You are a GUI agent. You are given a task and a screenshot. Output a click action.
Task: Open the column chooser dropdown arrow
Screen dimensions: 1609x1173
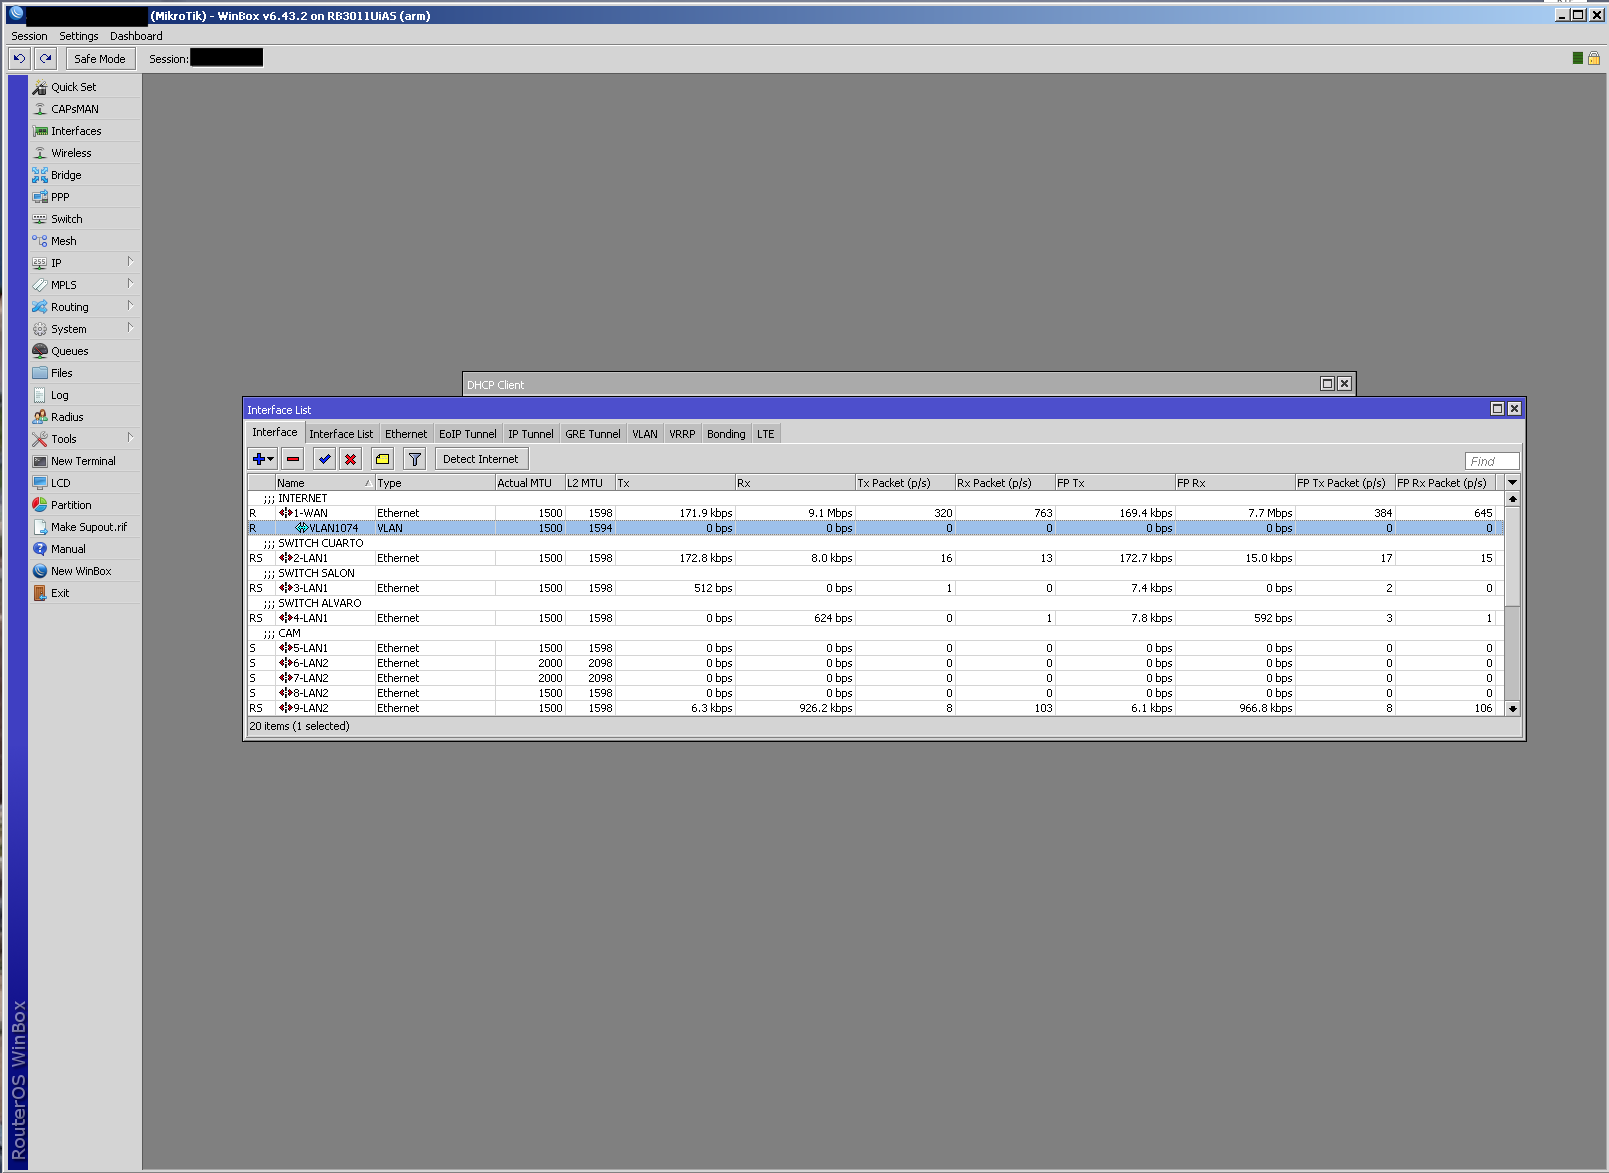(1513, 483)
